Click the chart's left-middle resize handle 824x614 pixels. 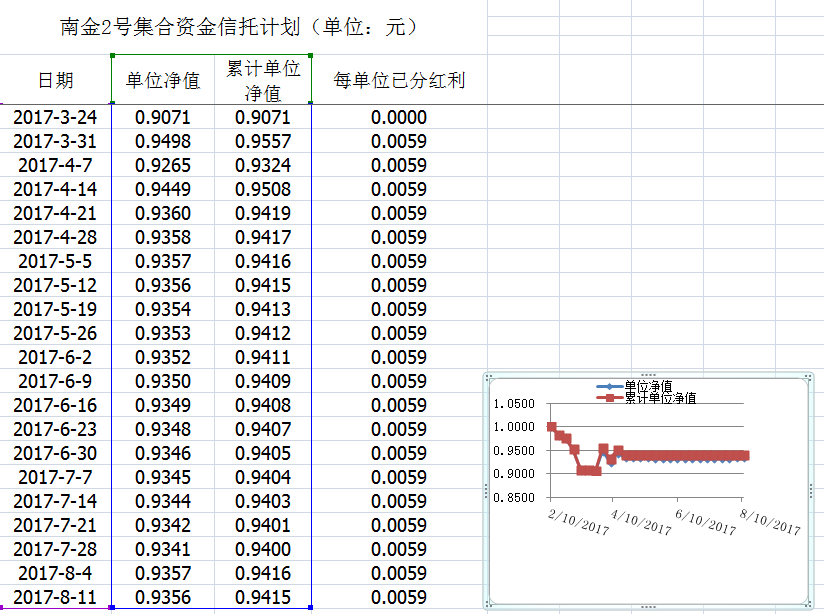point(486,491)
